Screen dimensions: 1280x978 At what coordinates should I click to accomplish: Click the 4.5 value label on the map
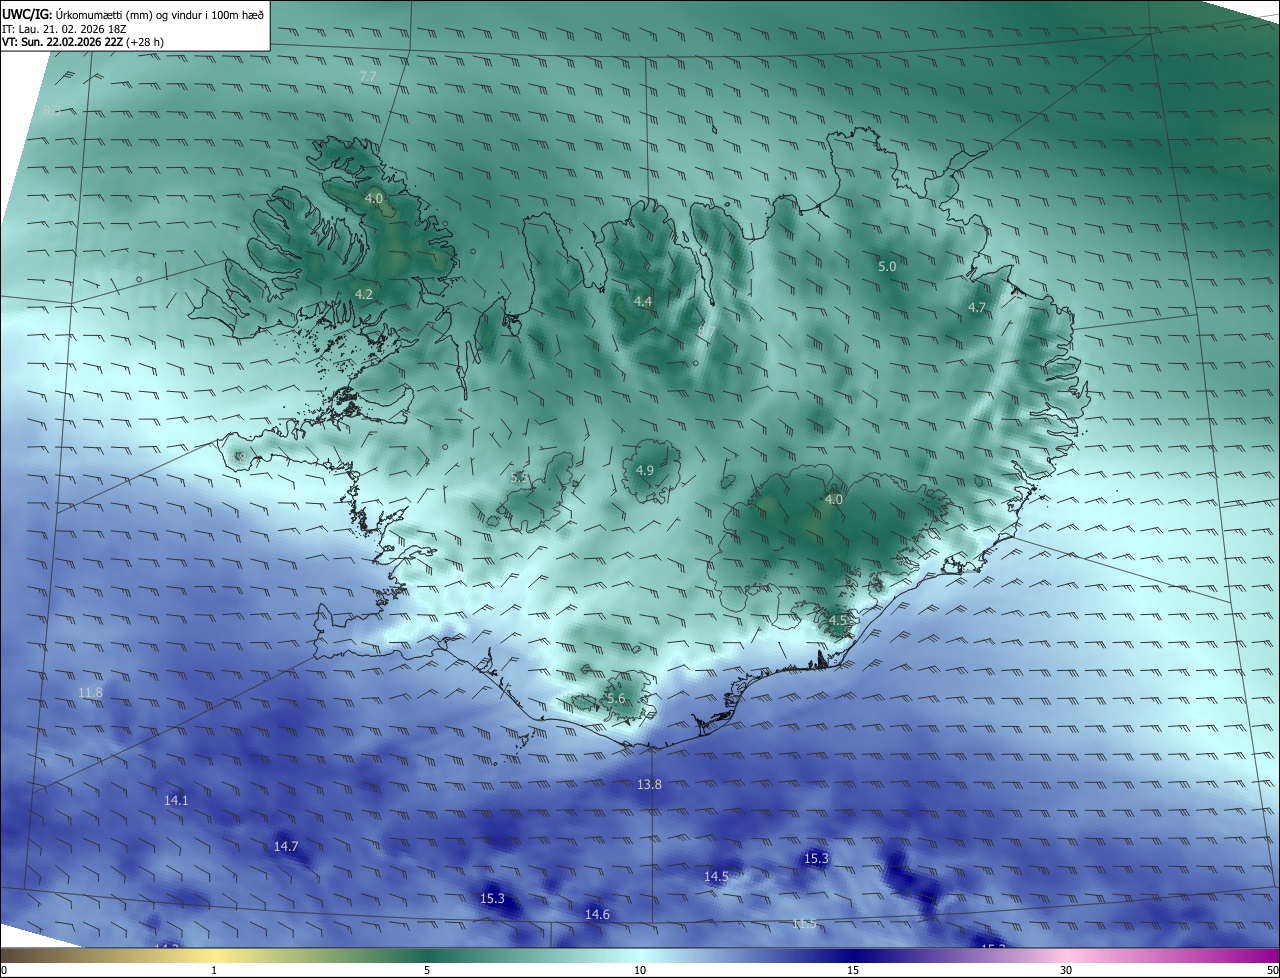click(838, 620)
